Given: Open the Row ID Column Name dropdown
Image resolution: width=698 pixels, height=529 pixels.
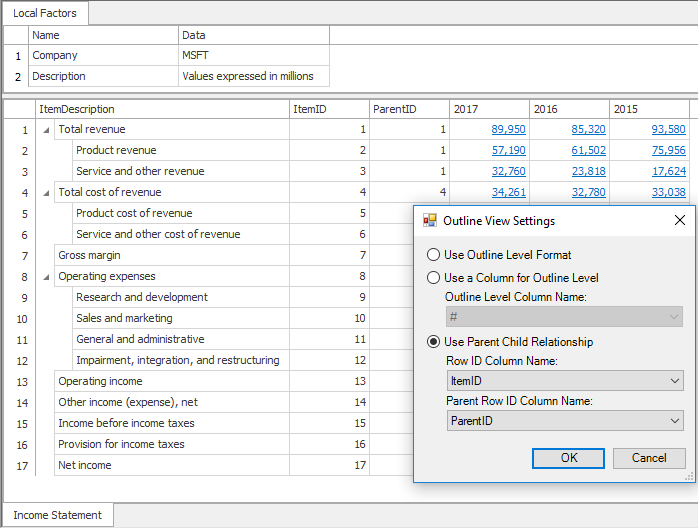Looking at the screenshot, I should [565, 381].
